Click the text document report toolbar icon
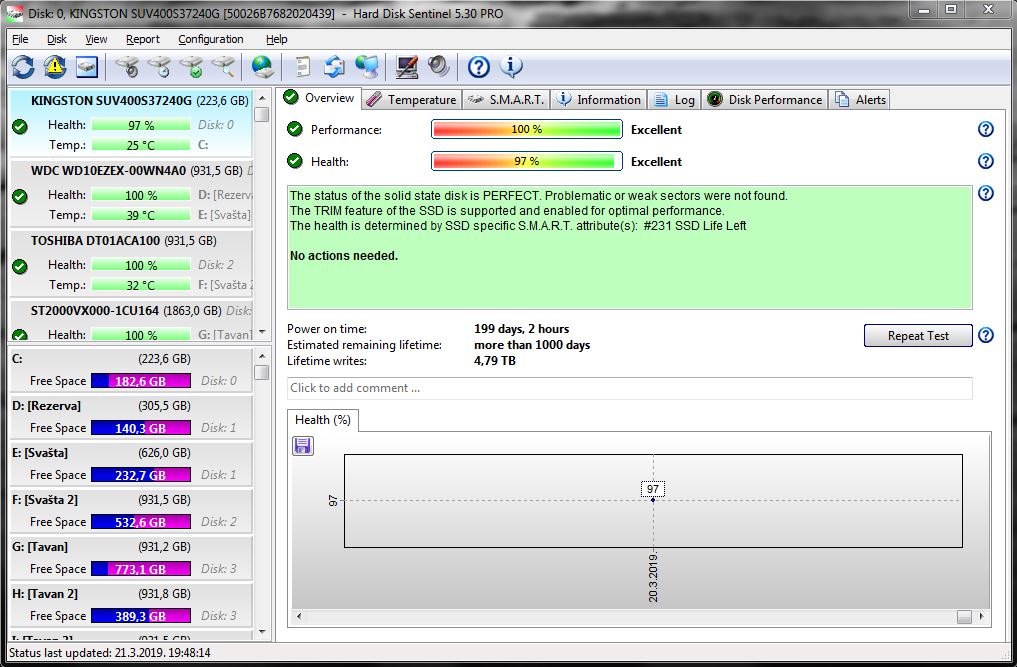This screenshot has height=667, width=1017. coord(303,66)
